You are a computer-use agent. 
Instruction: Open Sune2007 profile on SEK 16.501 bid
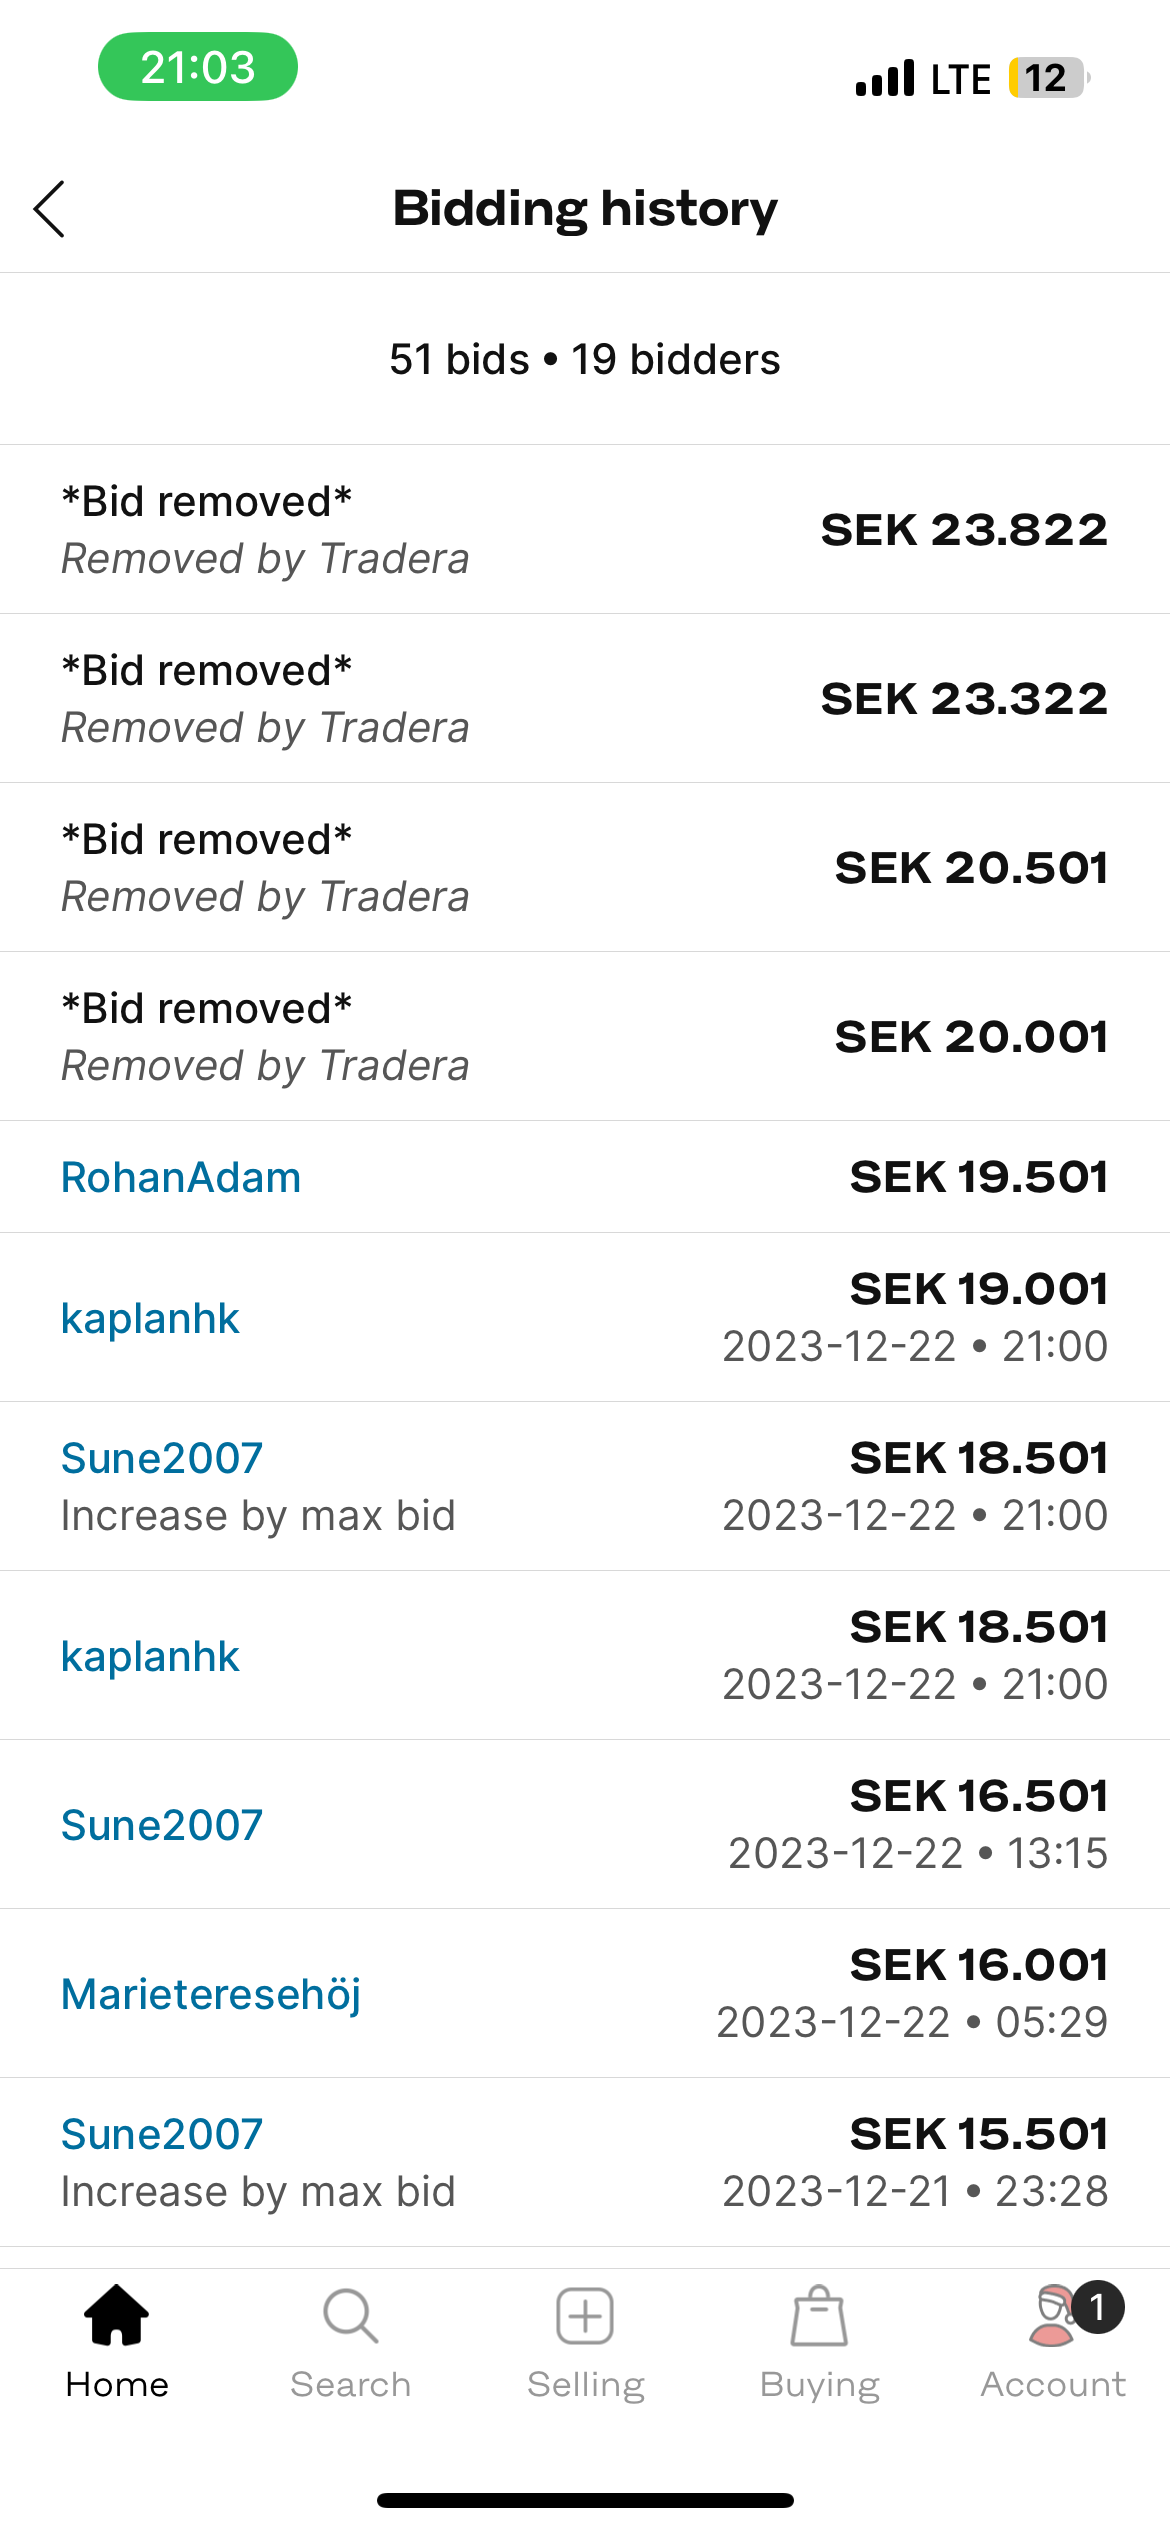162,1825
